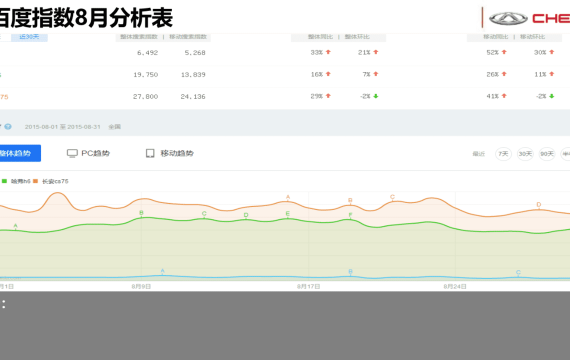The width and height of the screenshot is (570, 360).
Task: Click the value 6,492
Action: pyautogui.click(x=148, y=53)
